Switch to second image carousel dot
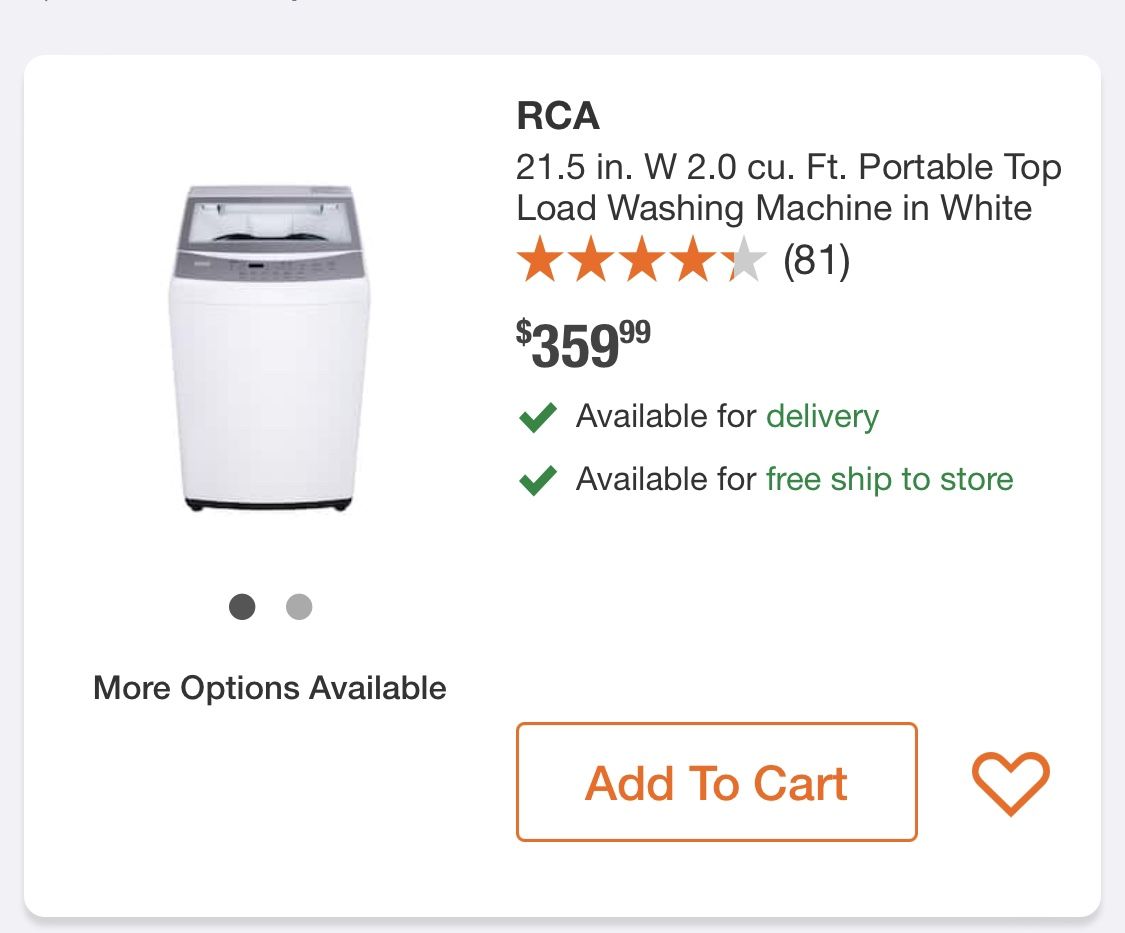The image size is (1125, 933). (299, 607)
